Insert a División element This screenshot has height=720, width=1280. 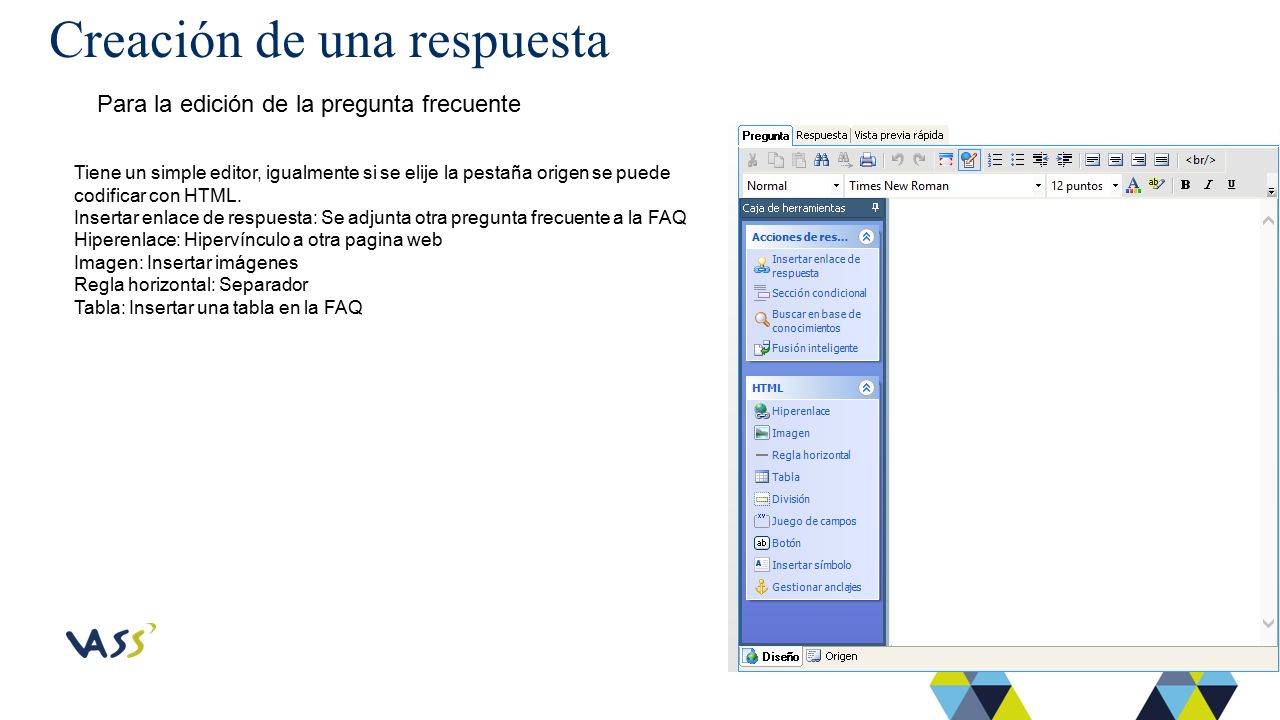coord(782,499)
